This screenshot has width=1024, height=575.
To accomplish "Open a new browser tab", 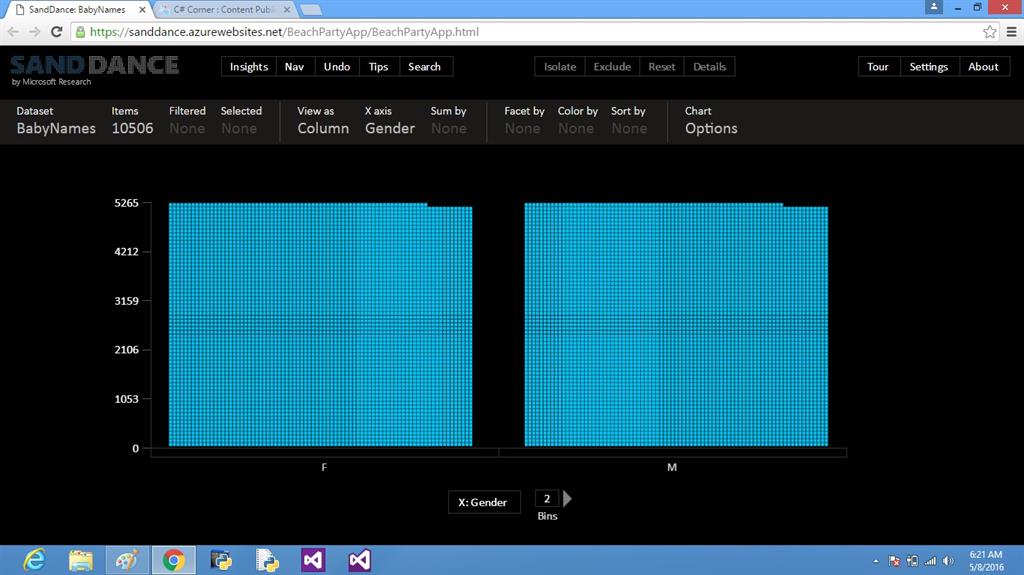I will click(x=311, y=10).
